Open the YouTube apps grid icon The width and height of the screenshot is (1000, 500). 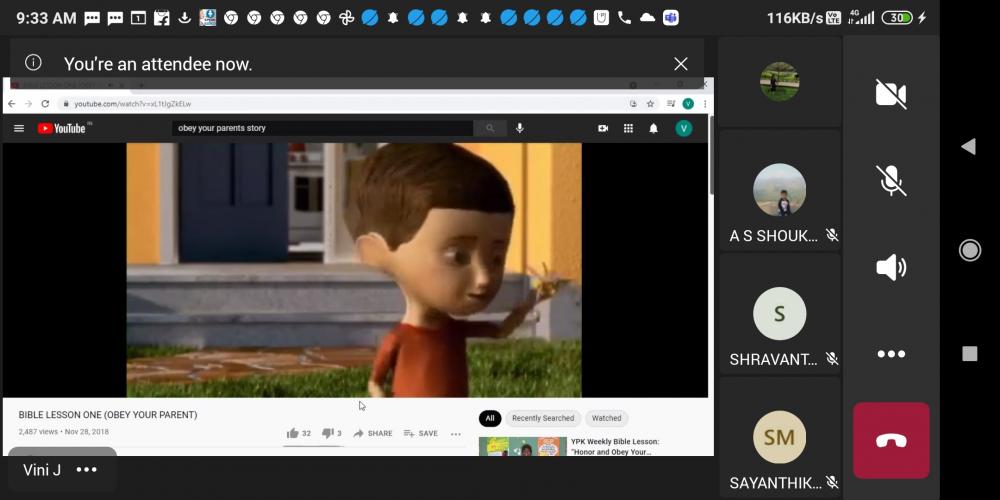point(628,128)
